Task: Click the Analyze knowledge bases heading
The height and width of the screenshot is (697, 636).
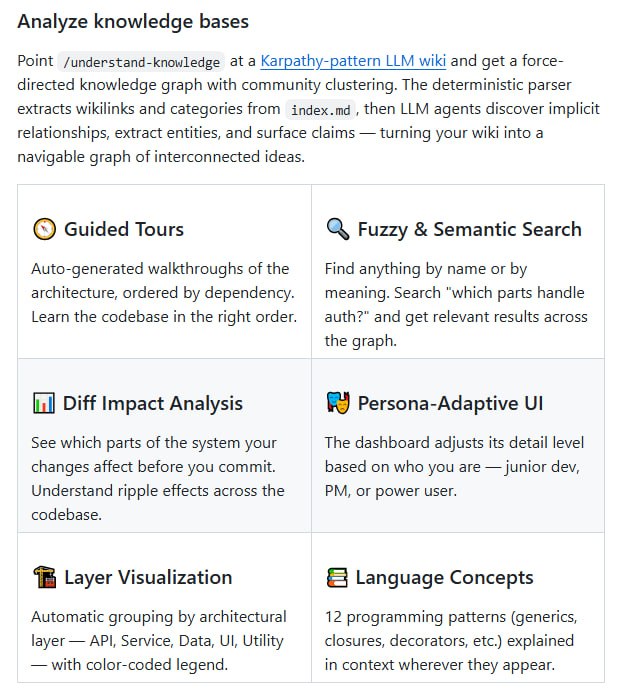Action: click(133, 21)
